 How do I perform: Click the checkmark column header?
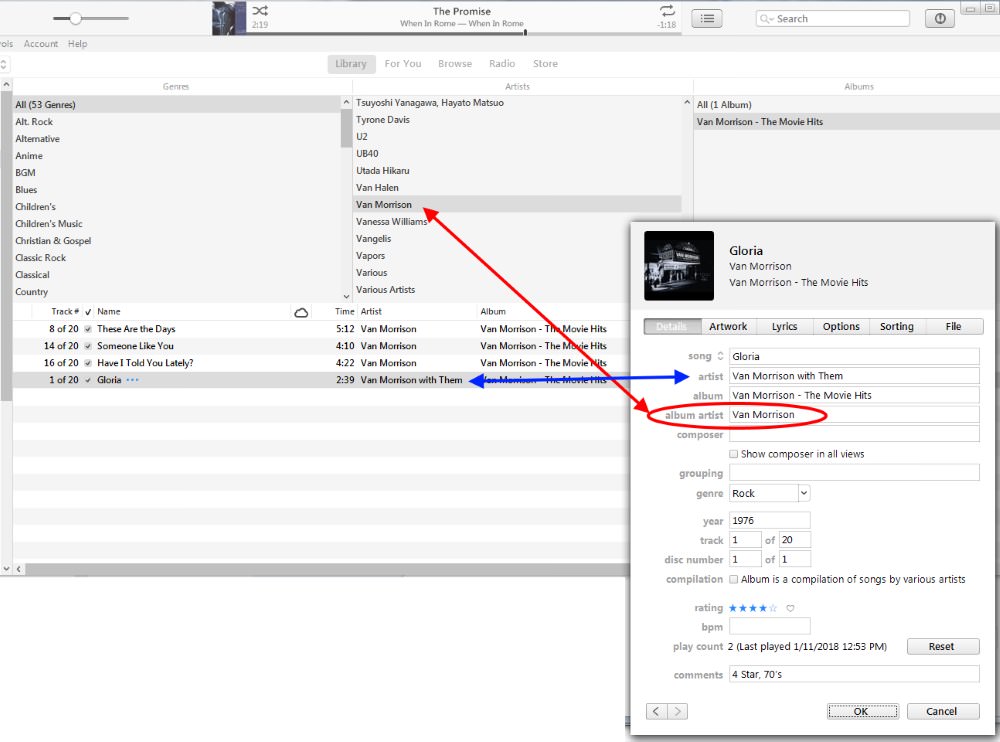click(88, 312)
